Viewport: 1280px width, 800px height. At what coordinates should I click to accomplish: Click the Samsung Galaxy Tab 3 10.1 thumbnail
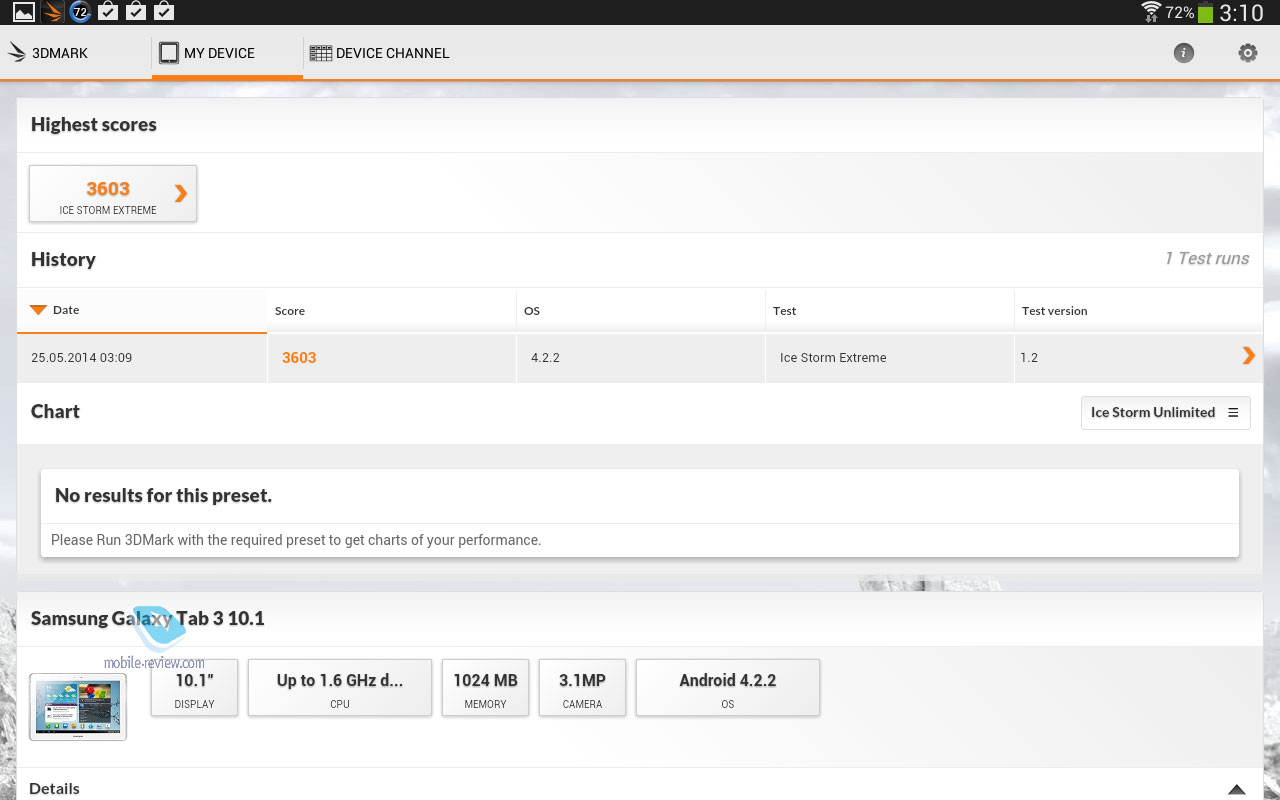tap(78, 707)
